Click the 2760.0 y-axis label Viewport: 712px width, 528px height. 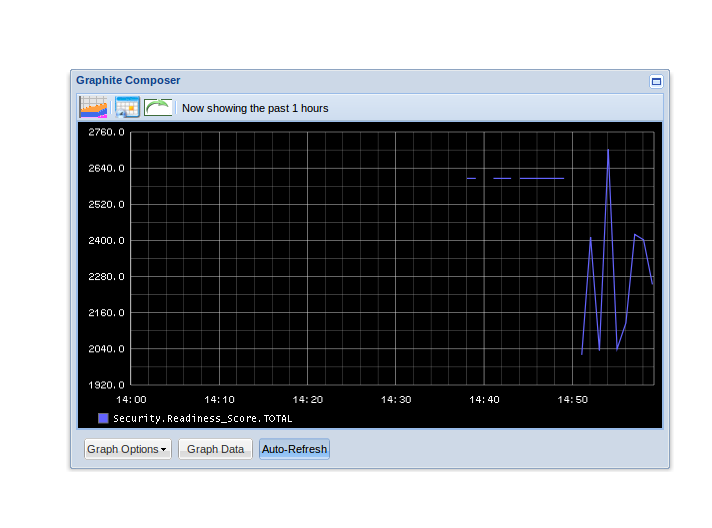click(107, 132)
